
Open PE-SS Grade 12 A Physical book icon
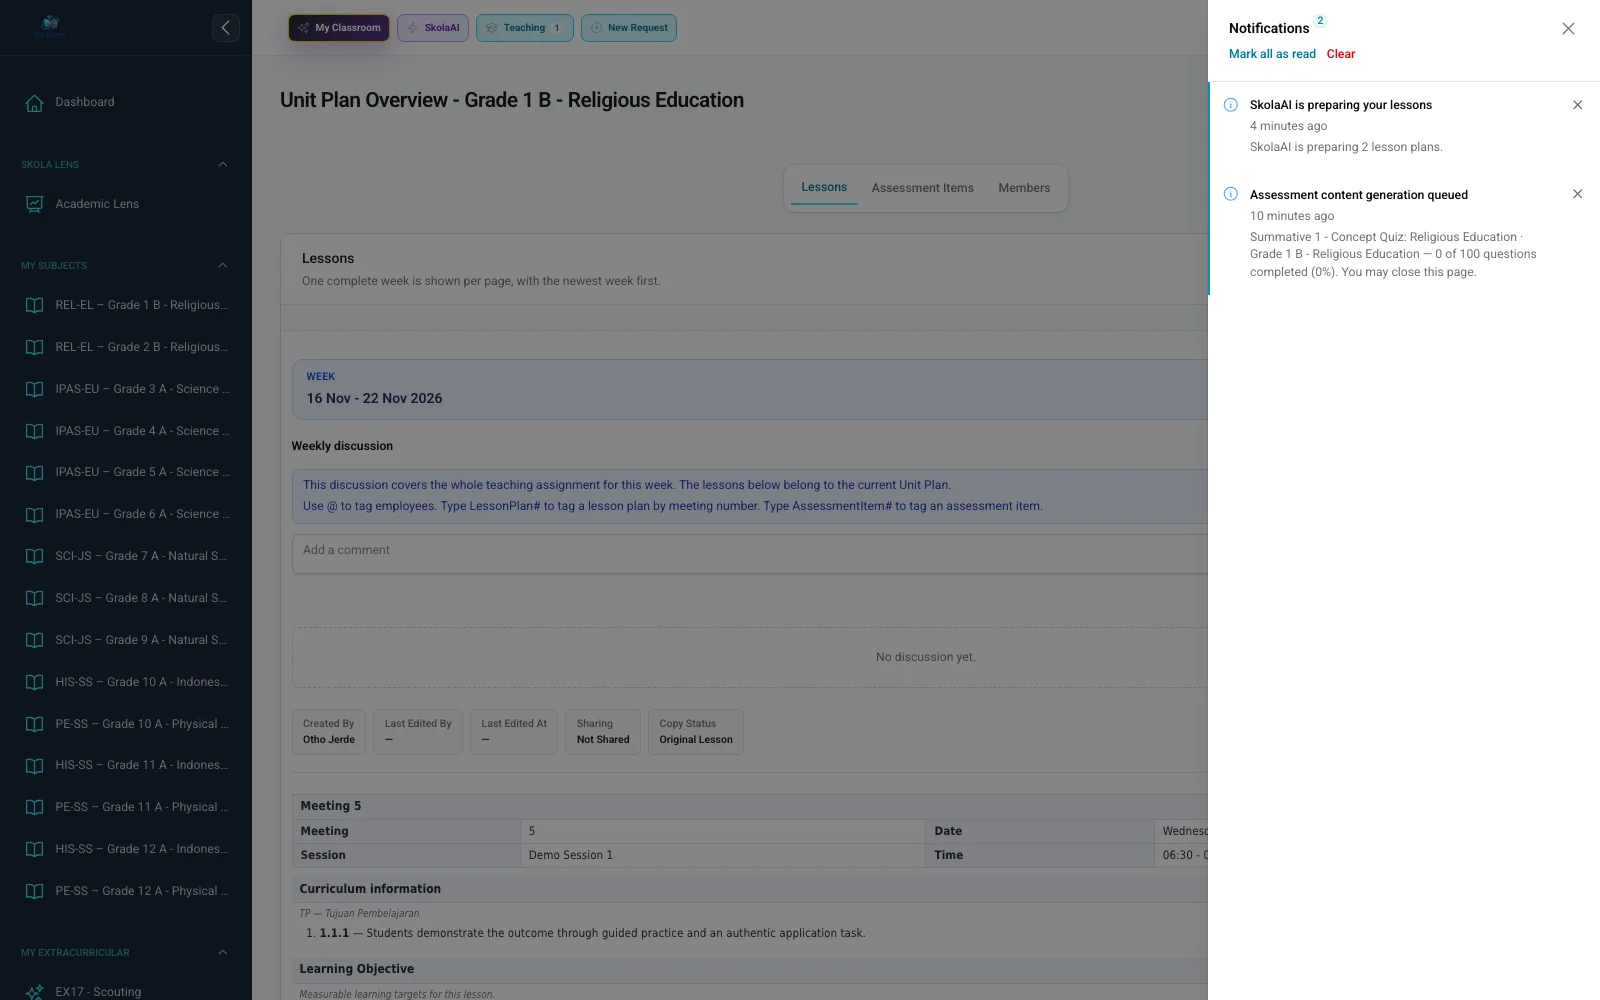tap(34, 891)
